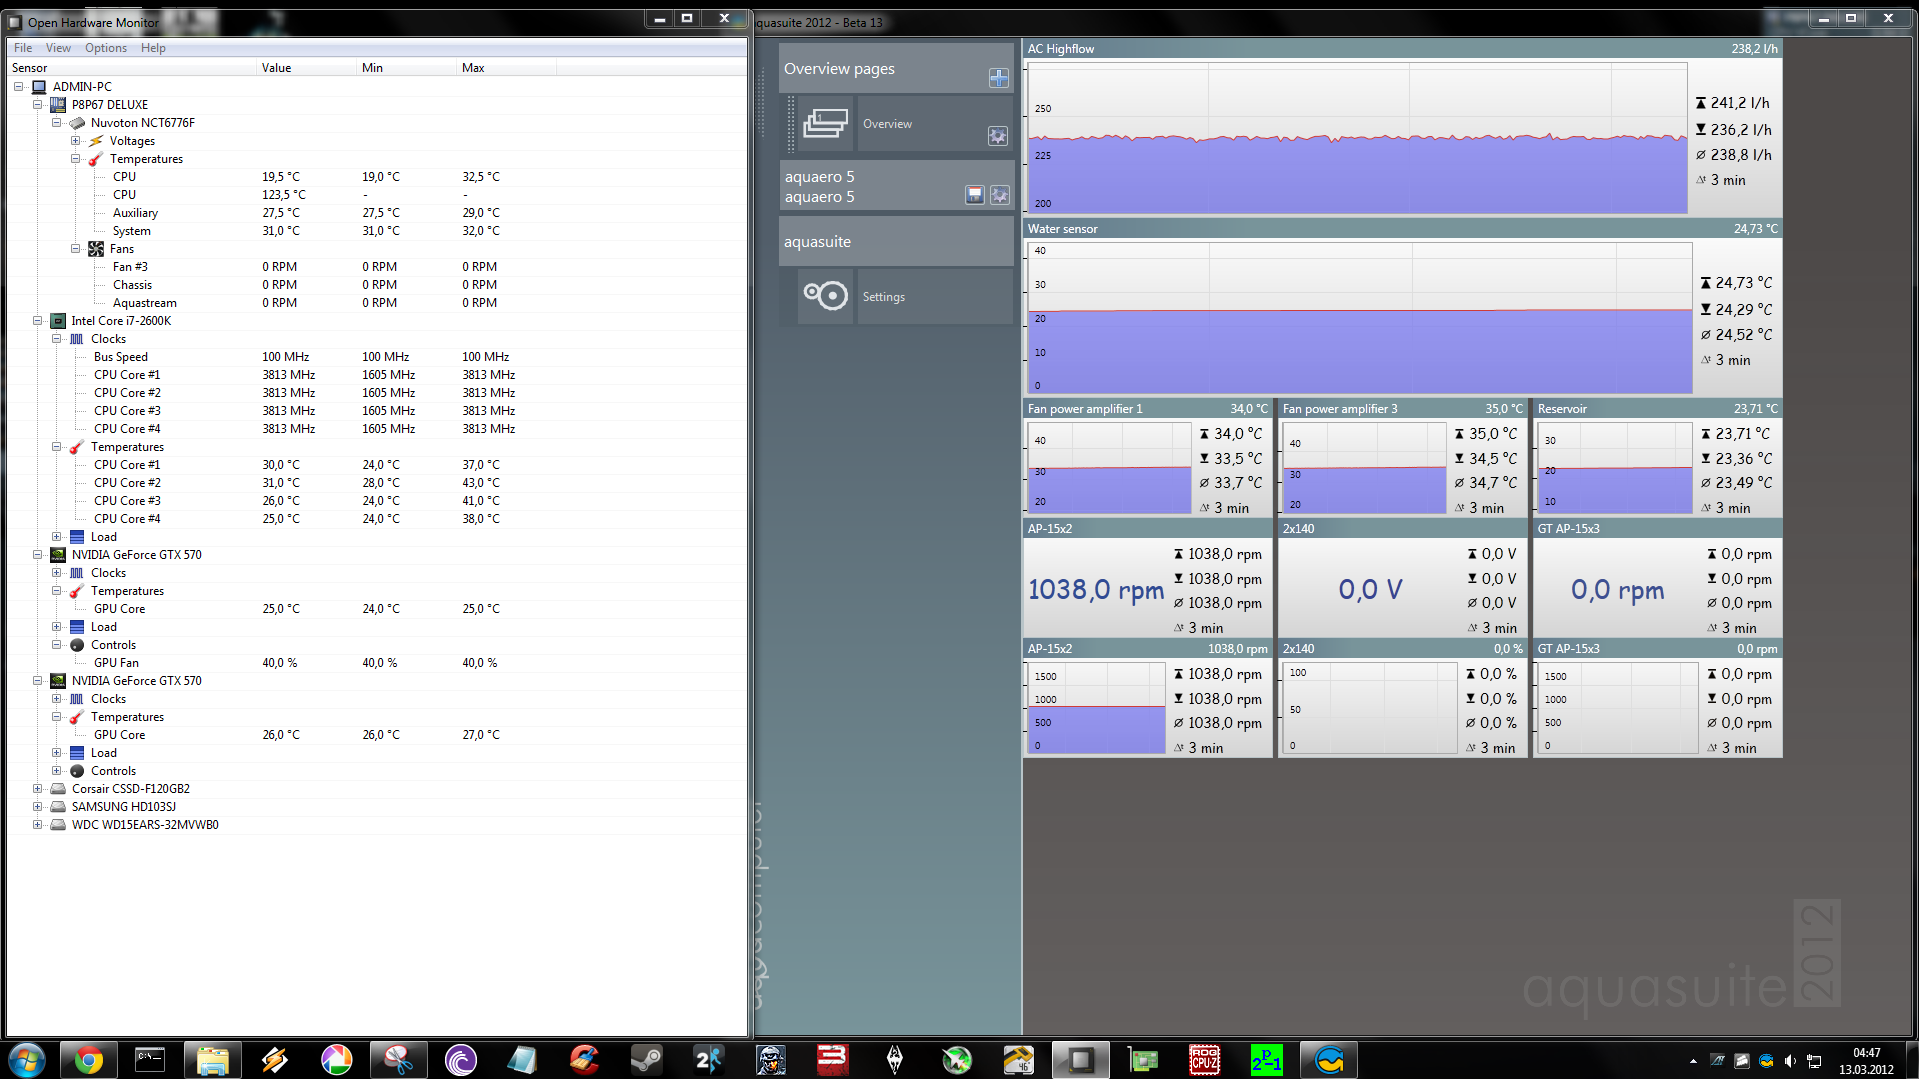Click the Reservoir chart title
The width and height of the screenshot is (1919, 1079).
pyautogui.click(x=1562, y=409)
